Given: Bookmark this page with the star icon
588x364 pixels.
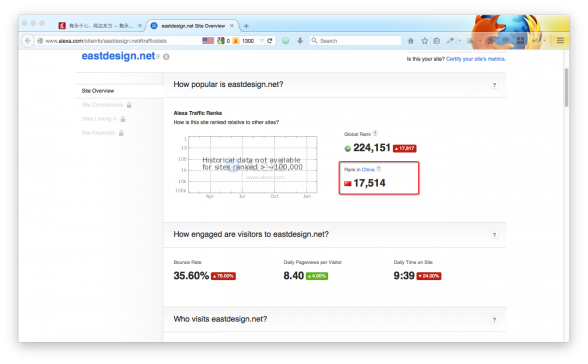Looking at the screenshot, I should pos(424,40).
